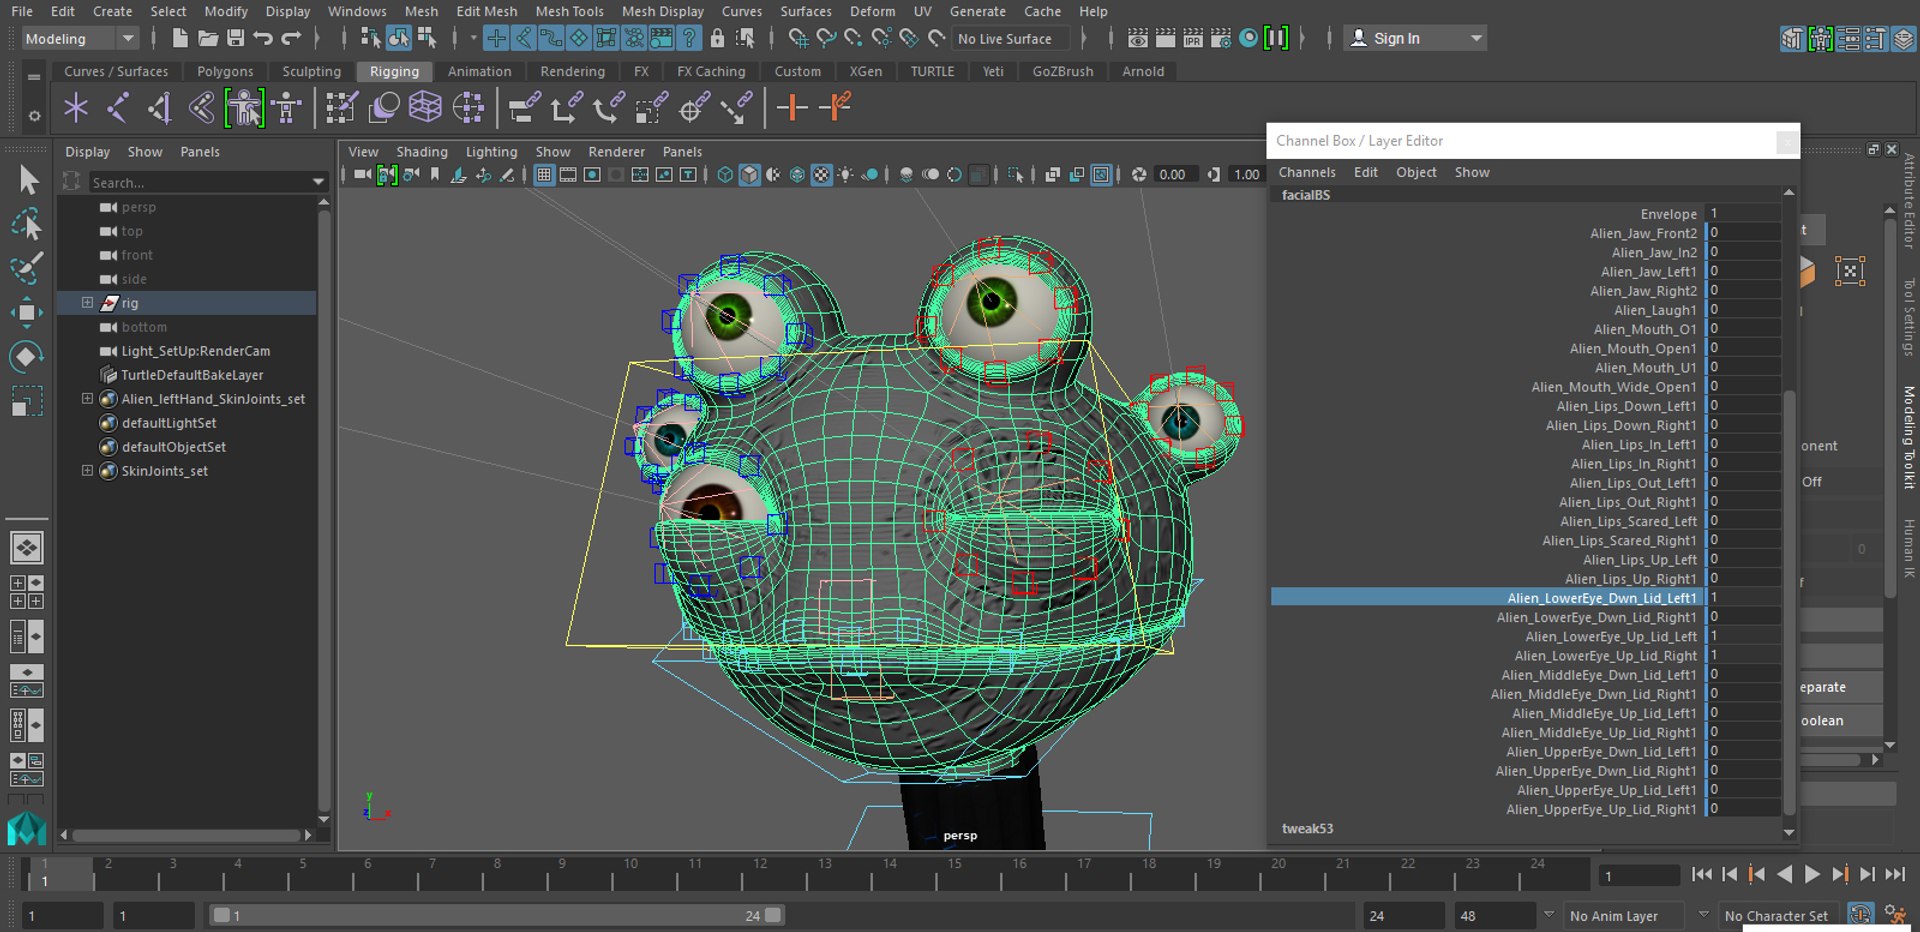The width and height of the screenshot is (1920, 932).
Task: Open the Quick Rig shelf icon
Action: pos(244,107)
